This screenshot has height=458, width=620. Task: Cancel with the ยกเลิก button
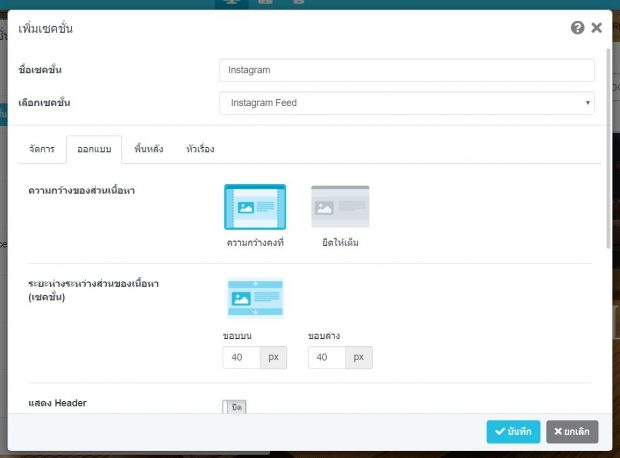pos(572,432)
